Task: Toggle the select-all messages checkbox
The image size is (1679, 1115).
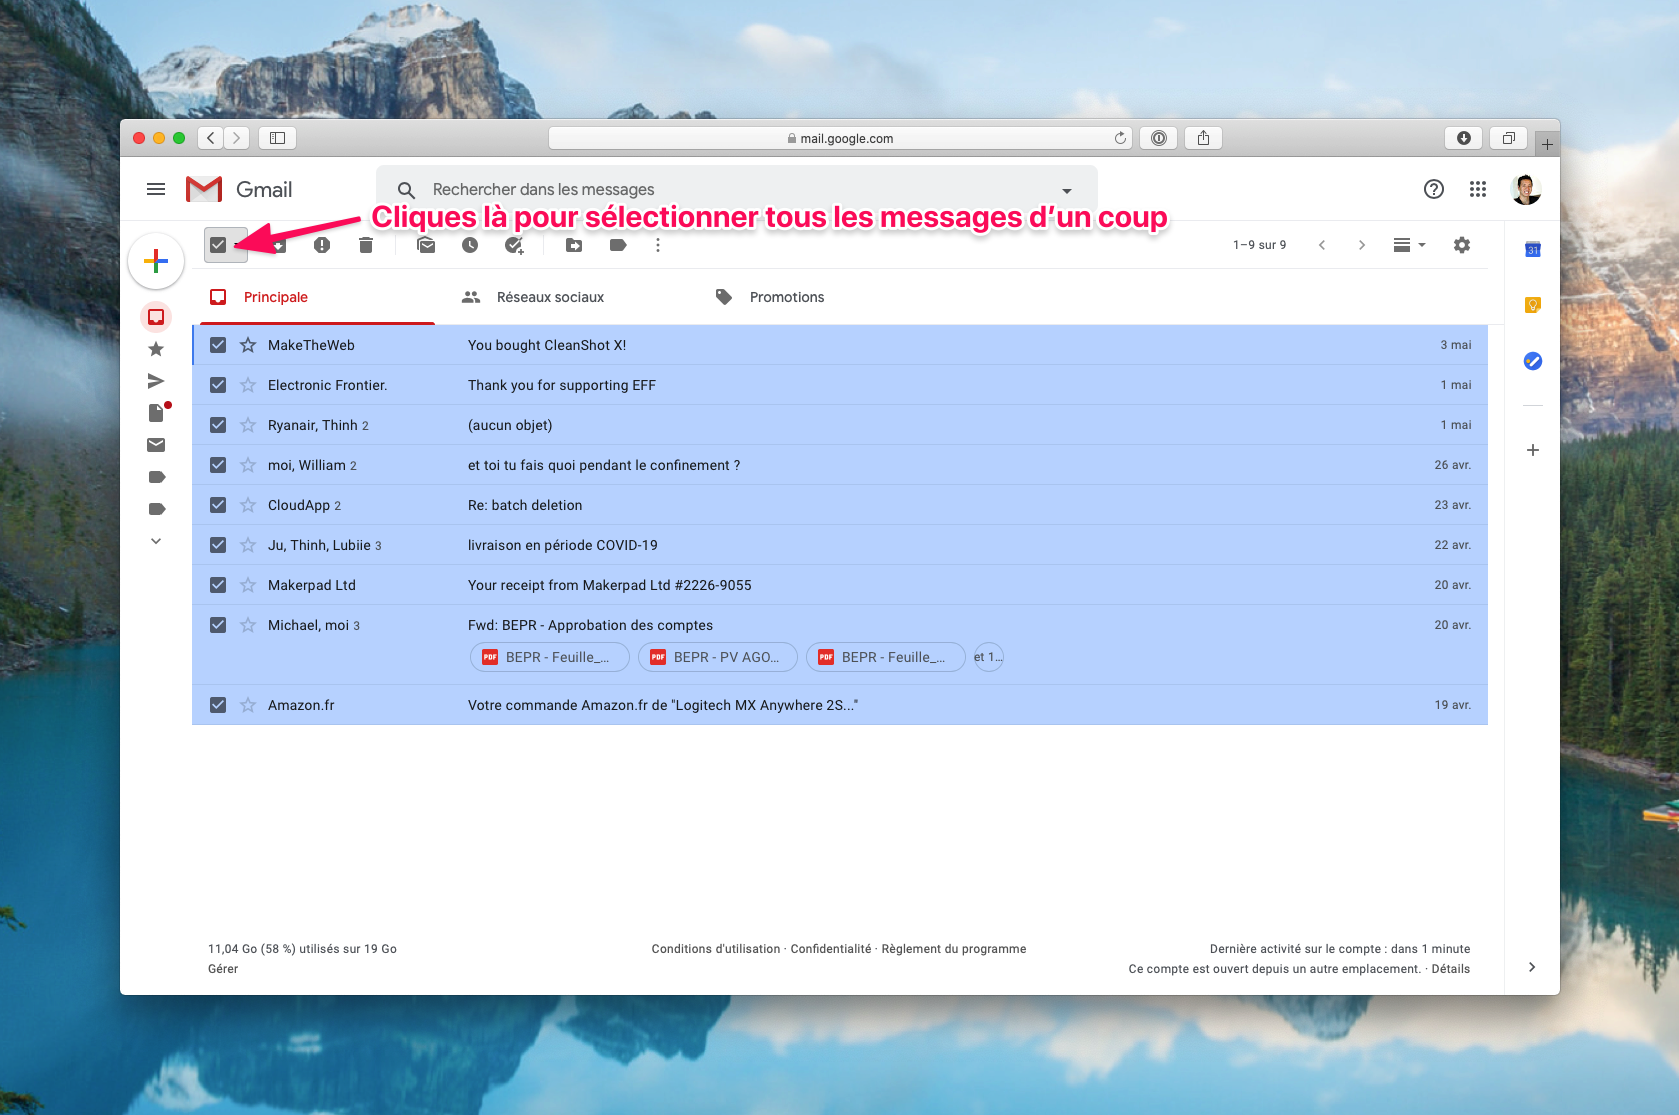Action: click(x=218, y=245)
